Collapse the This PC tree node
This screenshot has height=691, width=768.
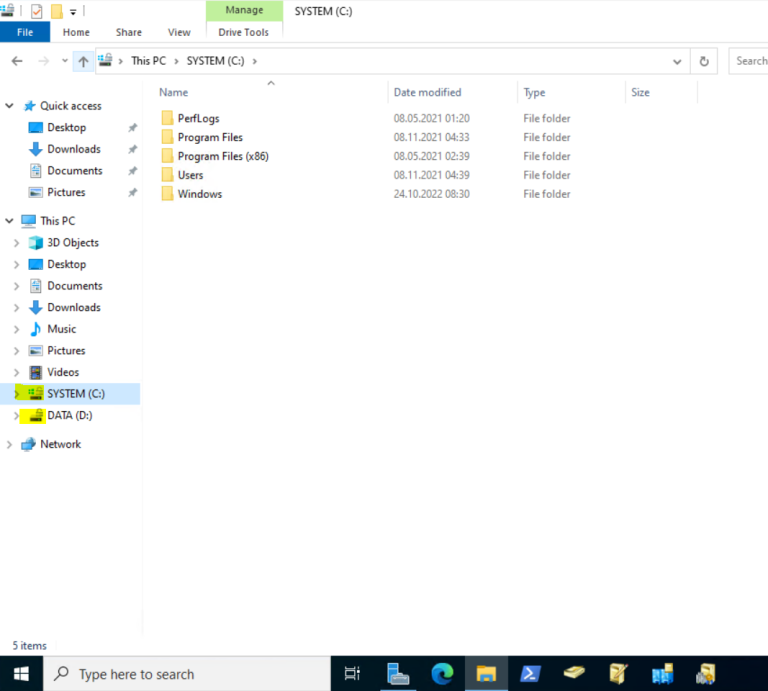pos(9,221)
